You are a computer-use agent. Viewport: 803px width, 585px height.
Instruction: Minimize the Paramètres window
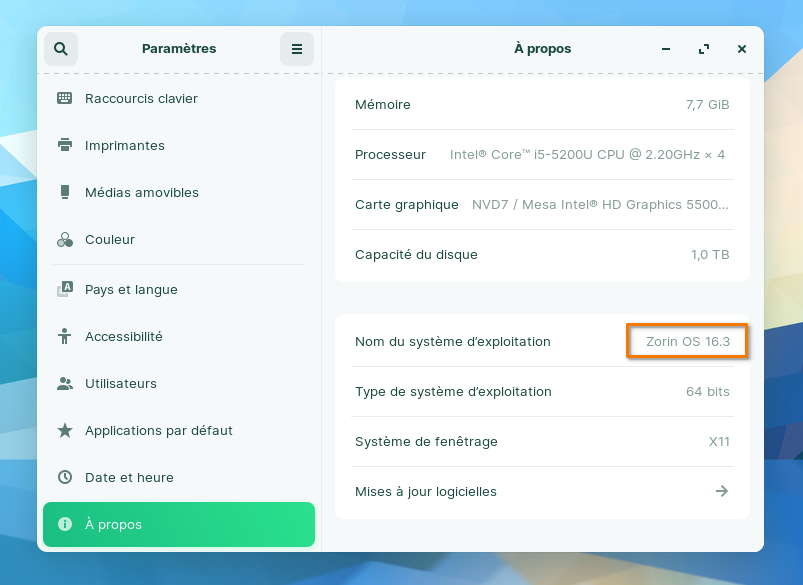pos(666,49)
